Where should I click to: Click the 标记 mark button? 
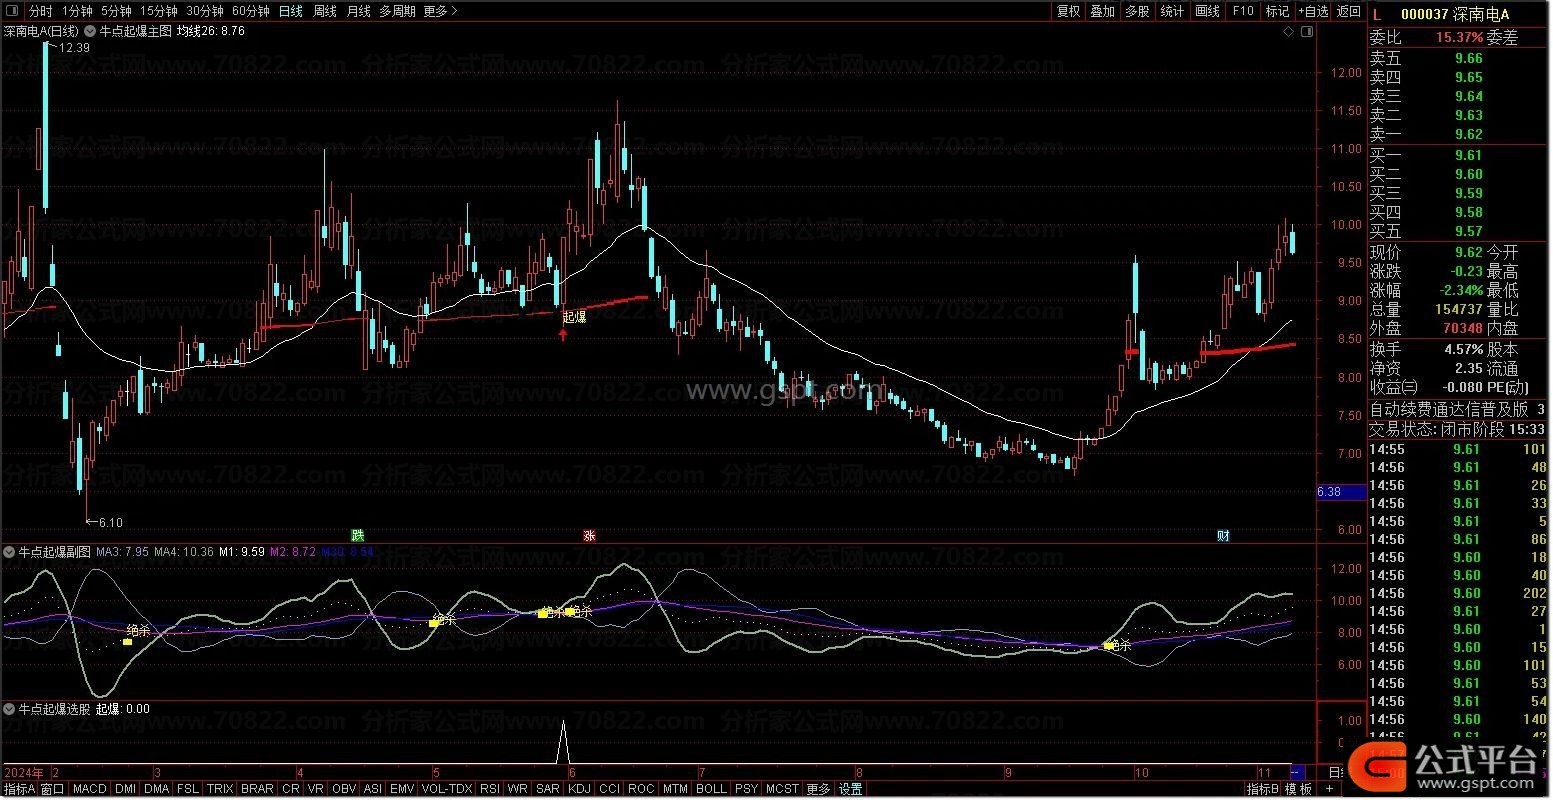click(x=1277, y=12)
